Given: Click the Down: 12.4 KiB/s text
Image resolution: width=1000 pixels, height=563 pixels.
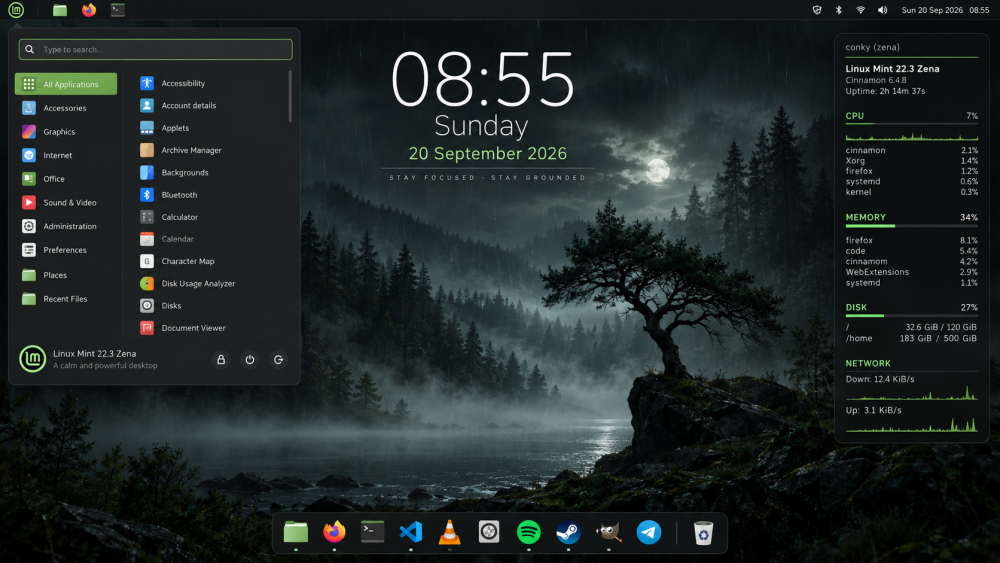Looking at the screenshot, I should pyautogui.click(x=880, y=379).
